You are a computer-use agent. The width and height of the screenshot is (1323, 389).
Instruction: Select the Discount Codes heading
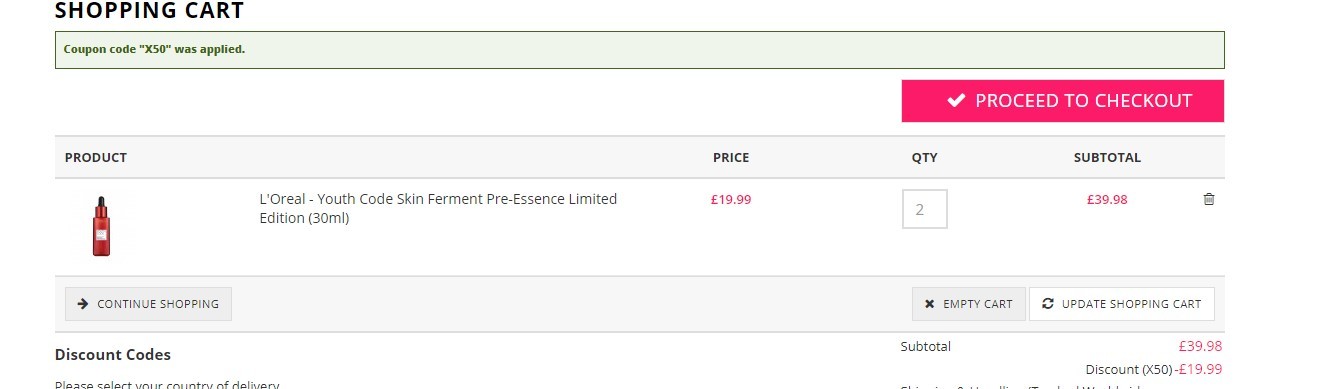[113, 354]
